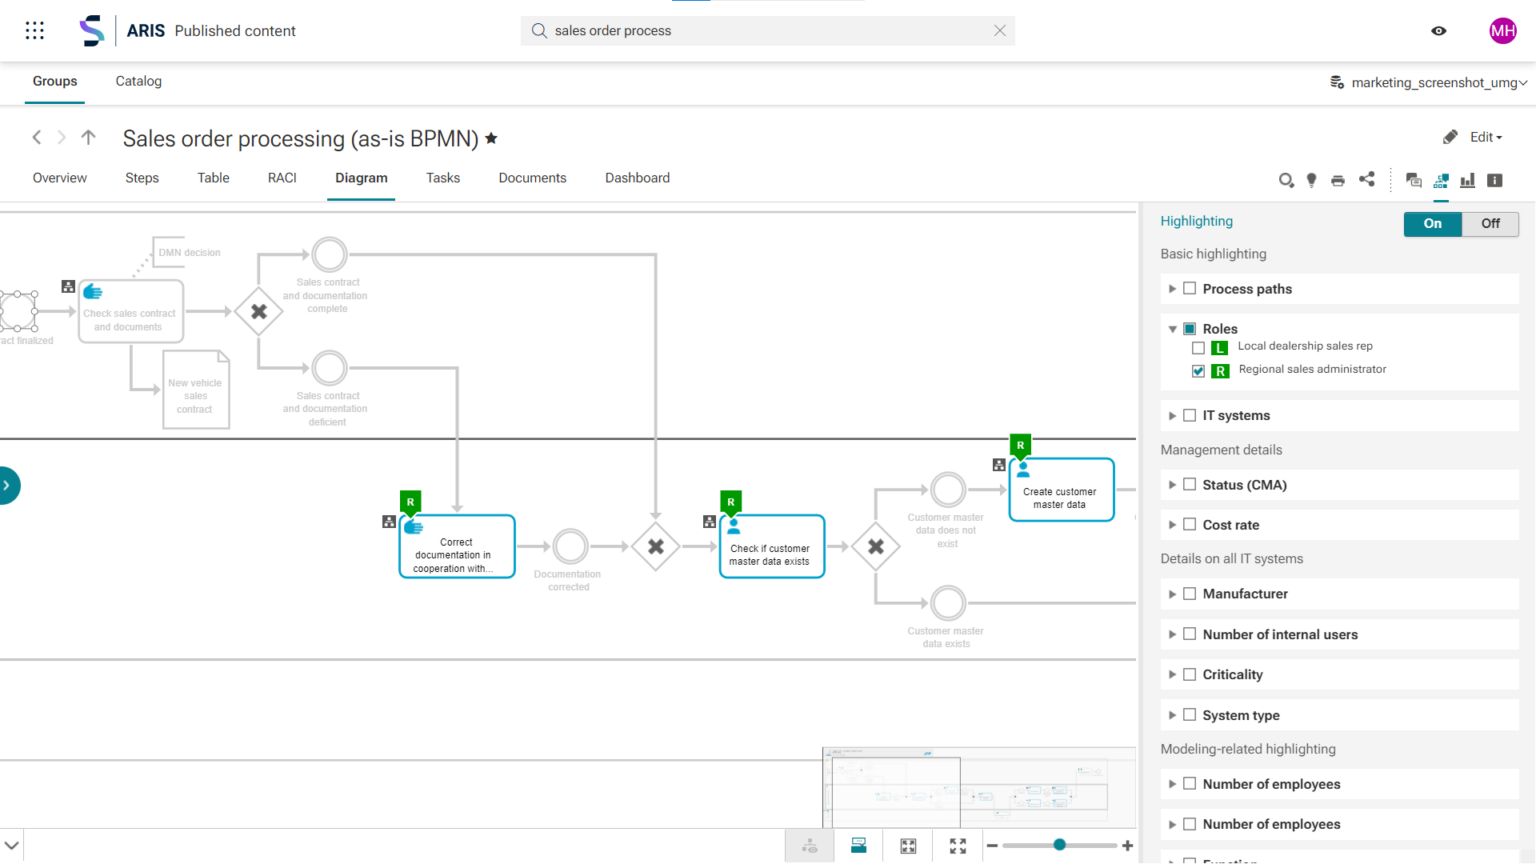Click the information panel icon
This screenshot has height=864, width=1536.
(1495, 180)
